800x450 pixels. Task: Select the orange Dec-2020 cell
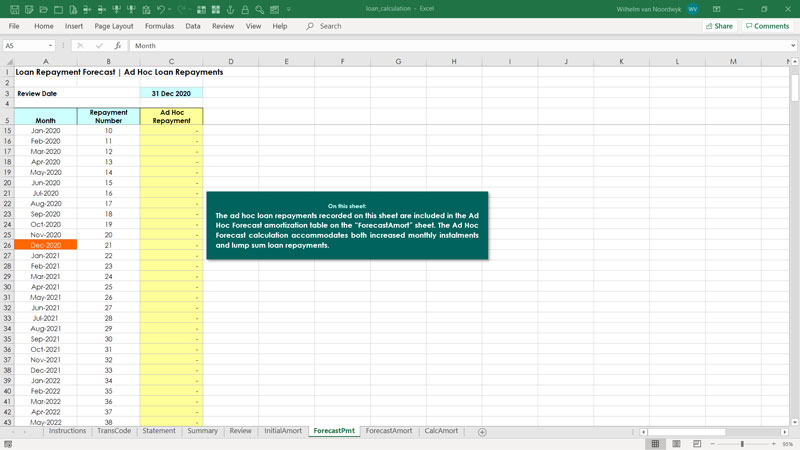click(x=45, y=245)
